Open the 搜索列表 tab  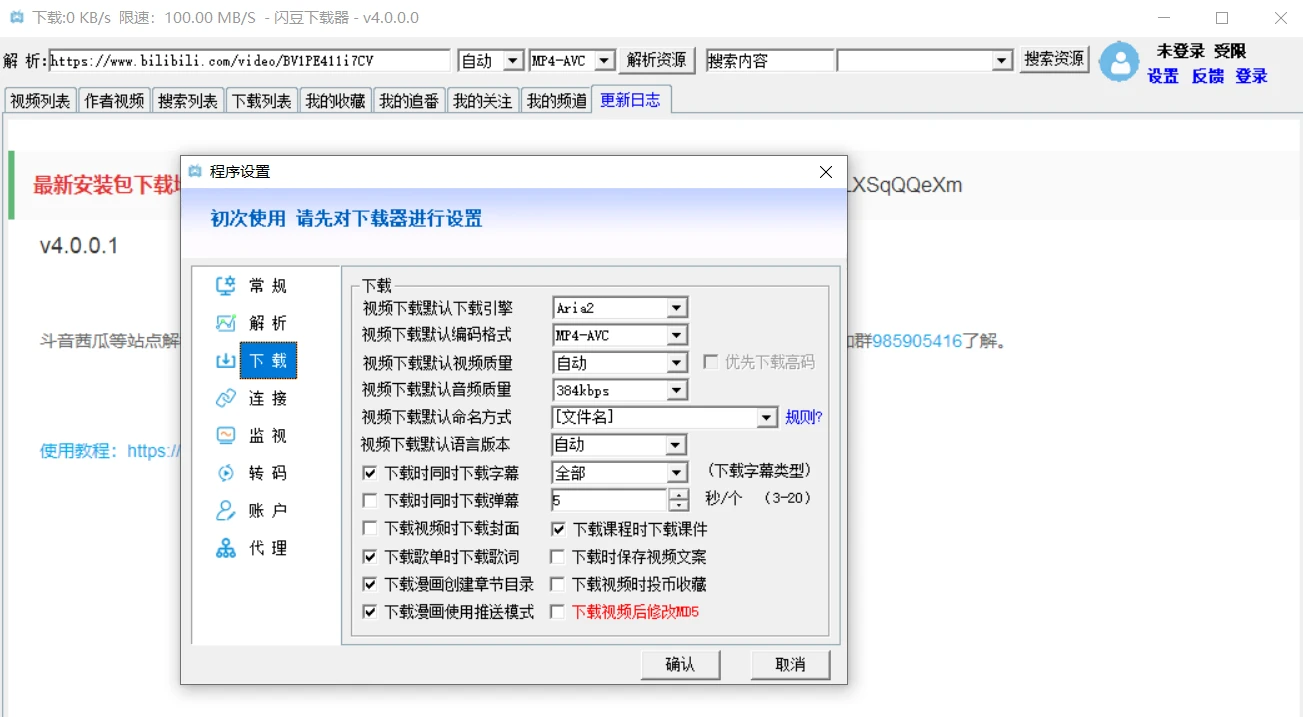point(188,101)
